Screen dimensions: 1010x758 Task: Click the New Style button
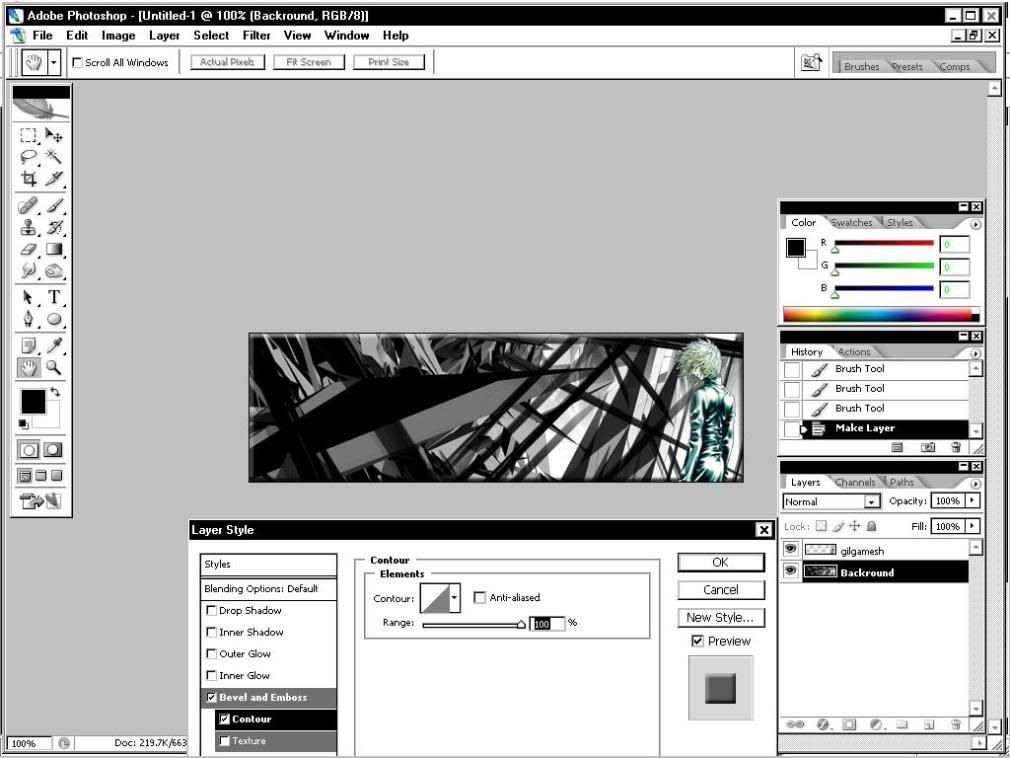coord(721,618)
